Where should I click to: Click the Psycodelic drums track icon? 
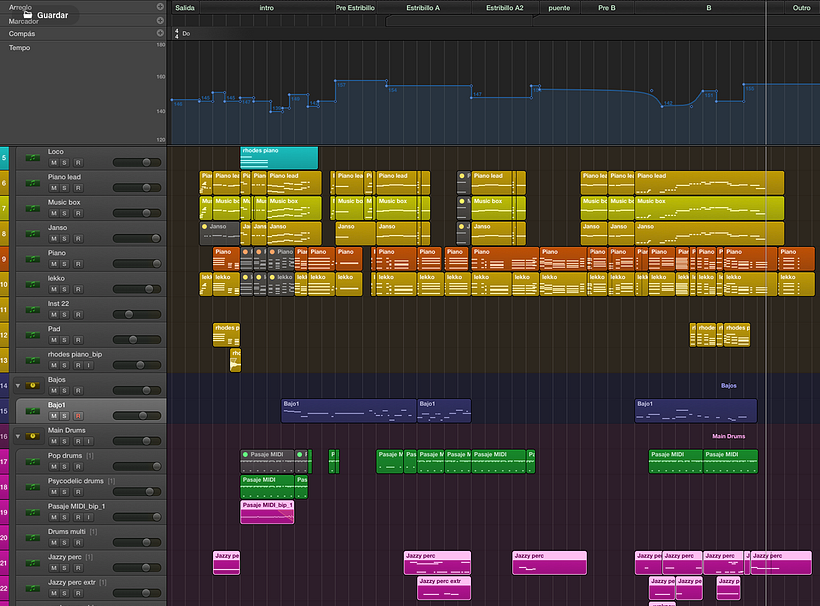[x=33, y=487]
